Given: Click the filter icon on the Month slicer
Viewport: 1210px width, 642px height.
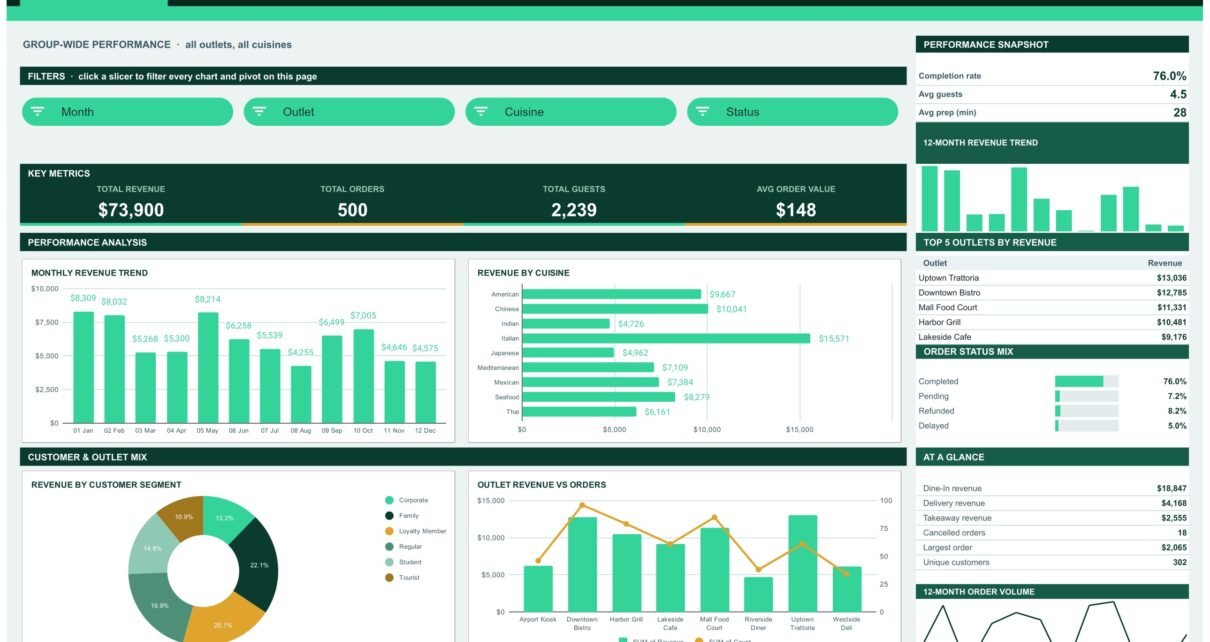Looking at the screenshot, I should 38,112.
